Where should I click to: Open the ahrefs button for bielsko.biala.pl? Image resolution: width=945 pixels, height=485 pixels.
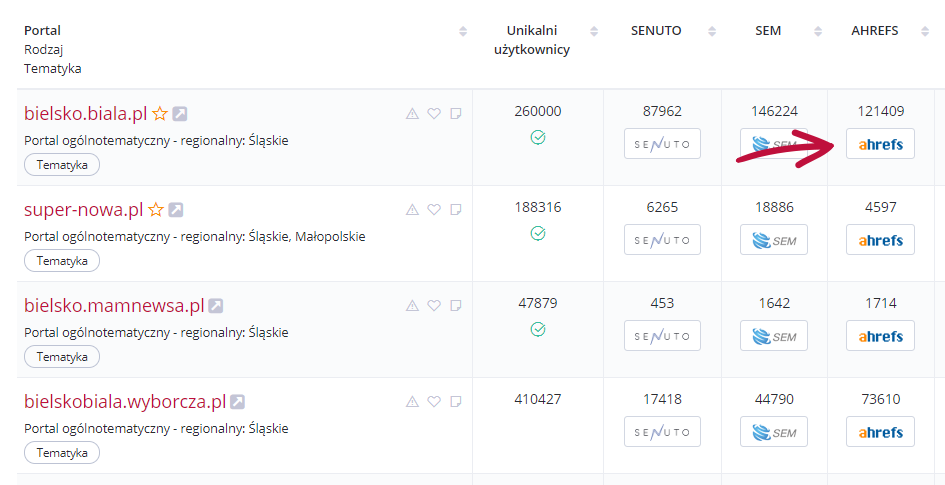click(x=881, y=143)
